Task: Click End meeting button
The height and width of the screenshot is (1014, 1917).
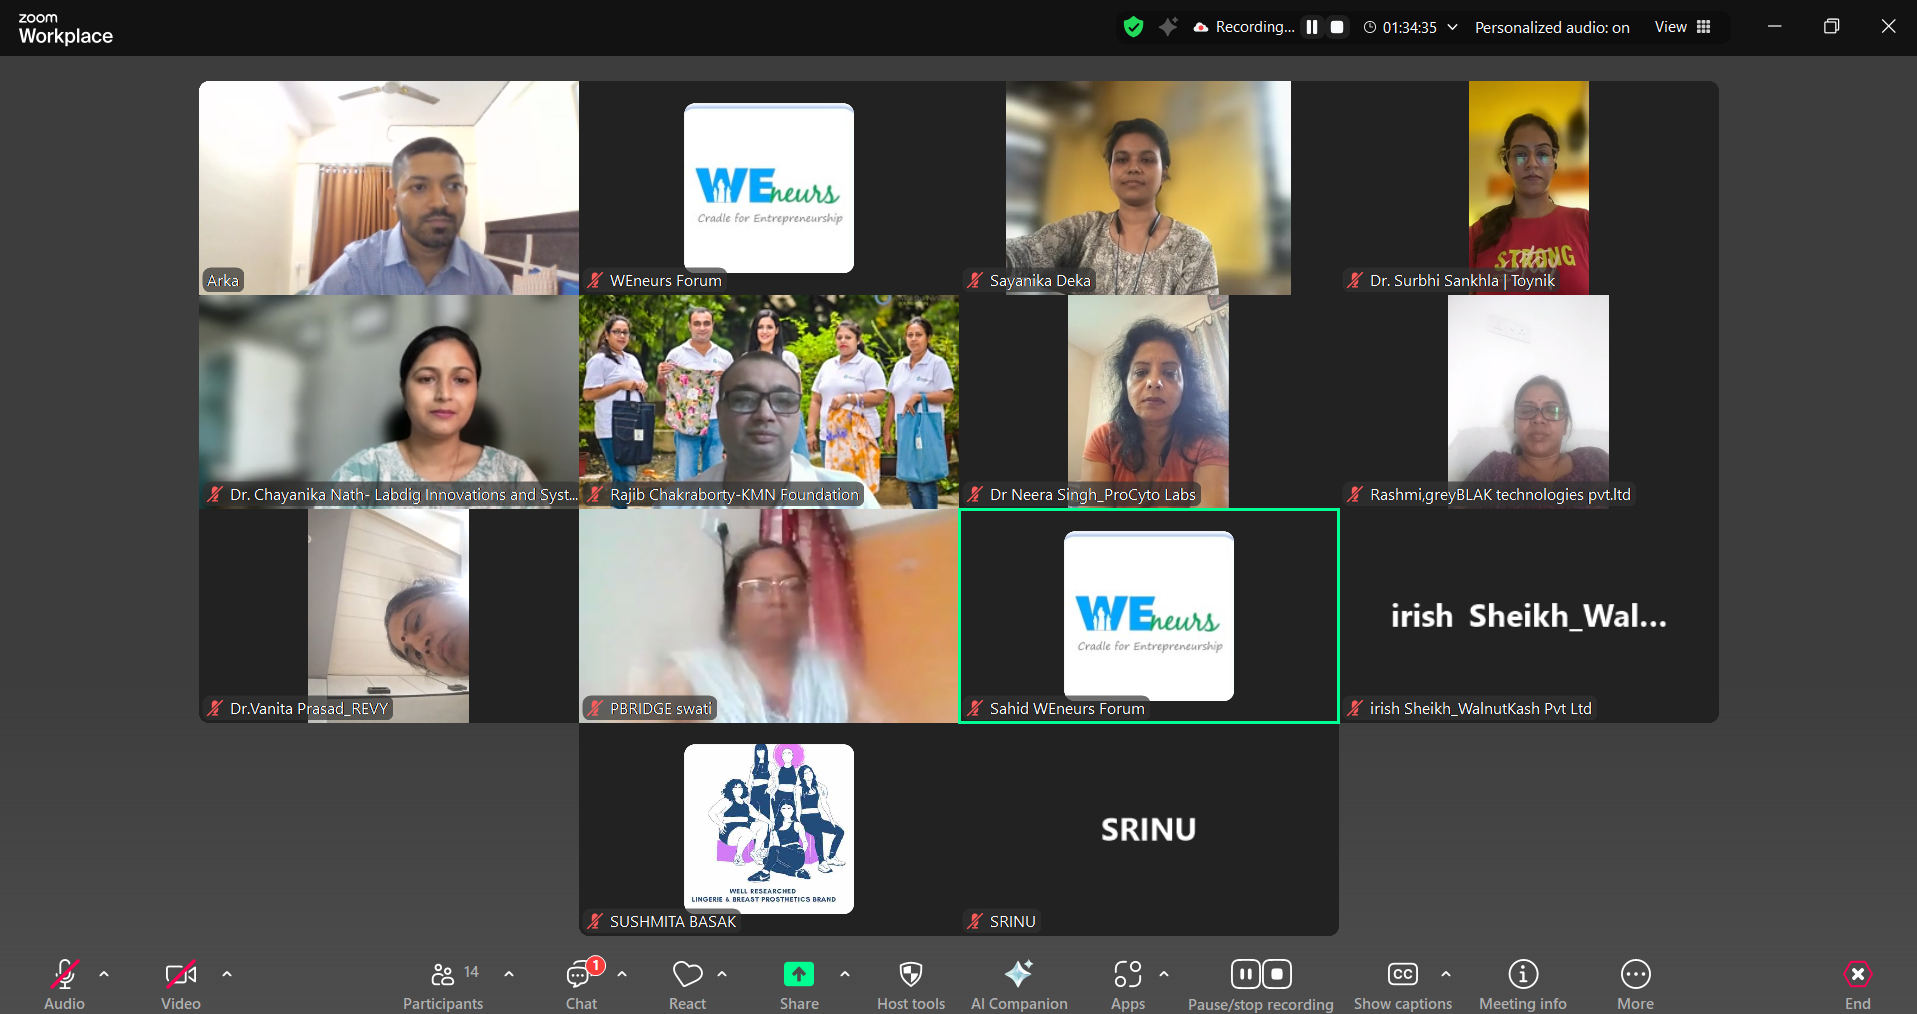Action: (x=1857, y=985)
